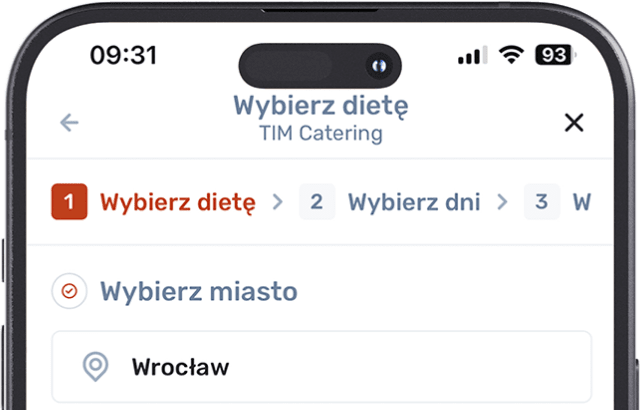
Task: Tap the Wi-Fi status icon
Action: coord(511,55)
